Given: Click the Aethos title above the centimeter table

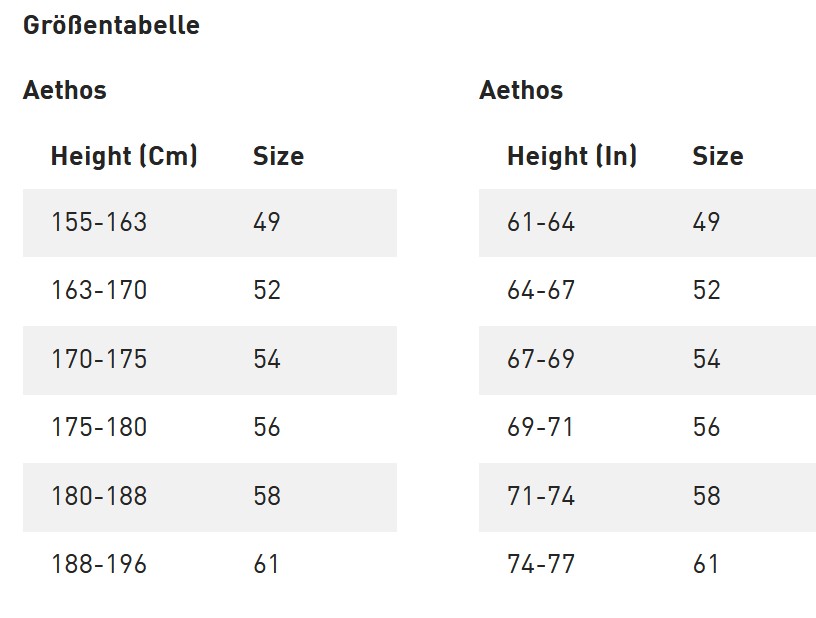Looking at the screenshot, I should pyautogui.click(x=64, y=90).
